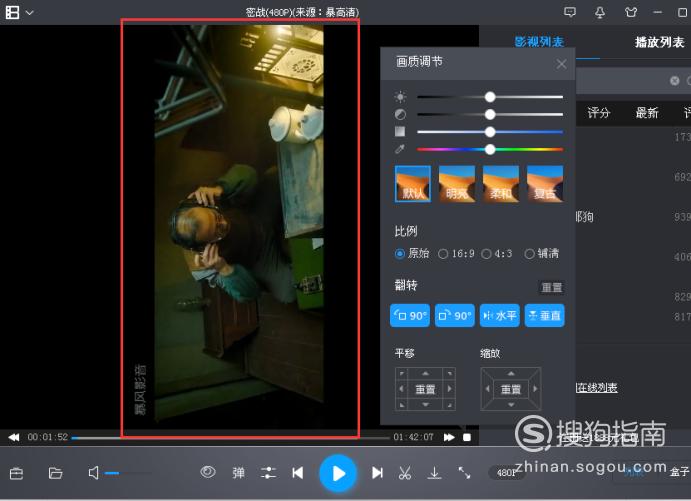The width and height of the screenshot is (691, 501).
Task: Skip to next video track
Action: [x=377, y=473]
